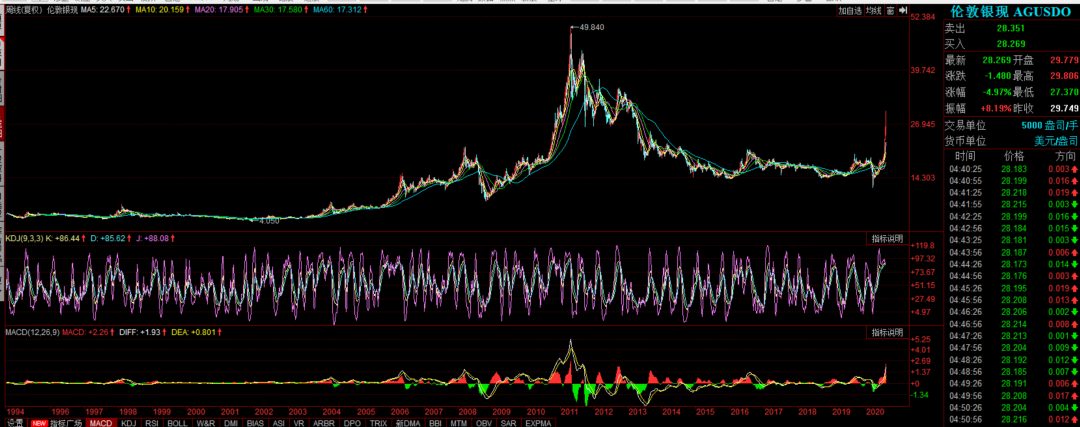Click the DIFF: +1.93 MACD value

point(139,333)
